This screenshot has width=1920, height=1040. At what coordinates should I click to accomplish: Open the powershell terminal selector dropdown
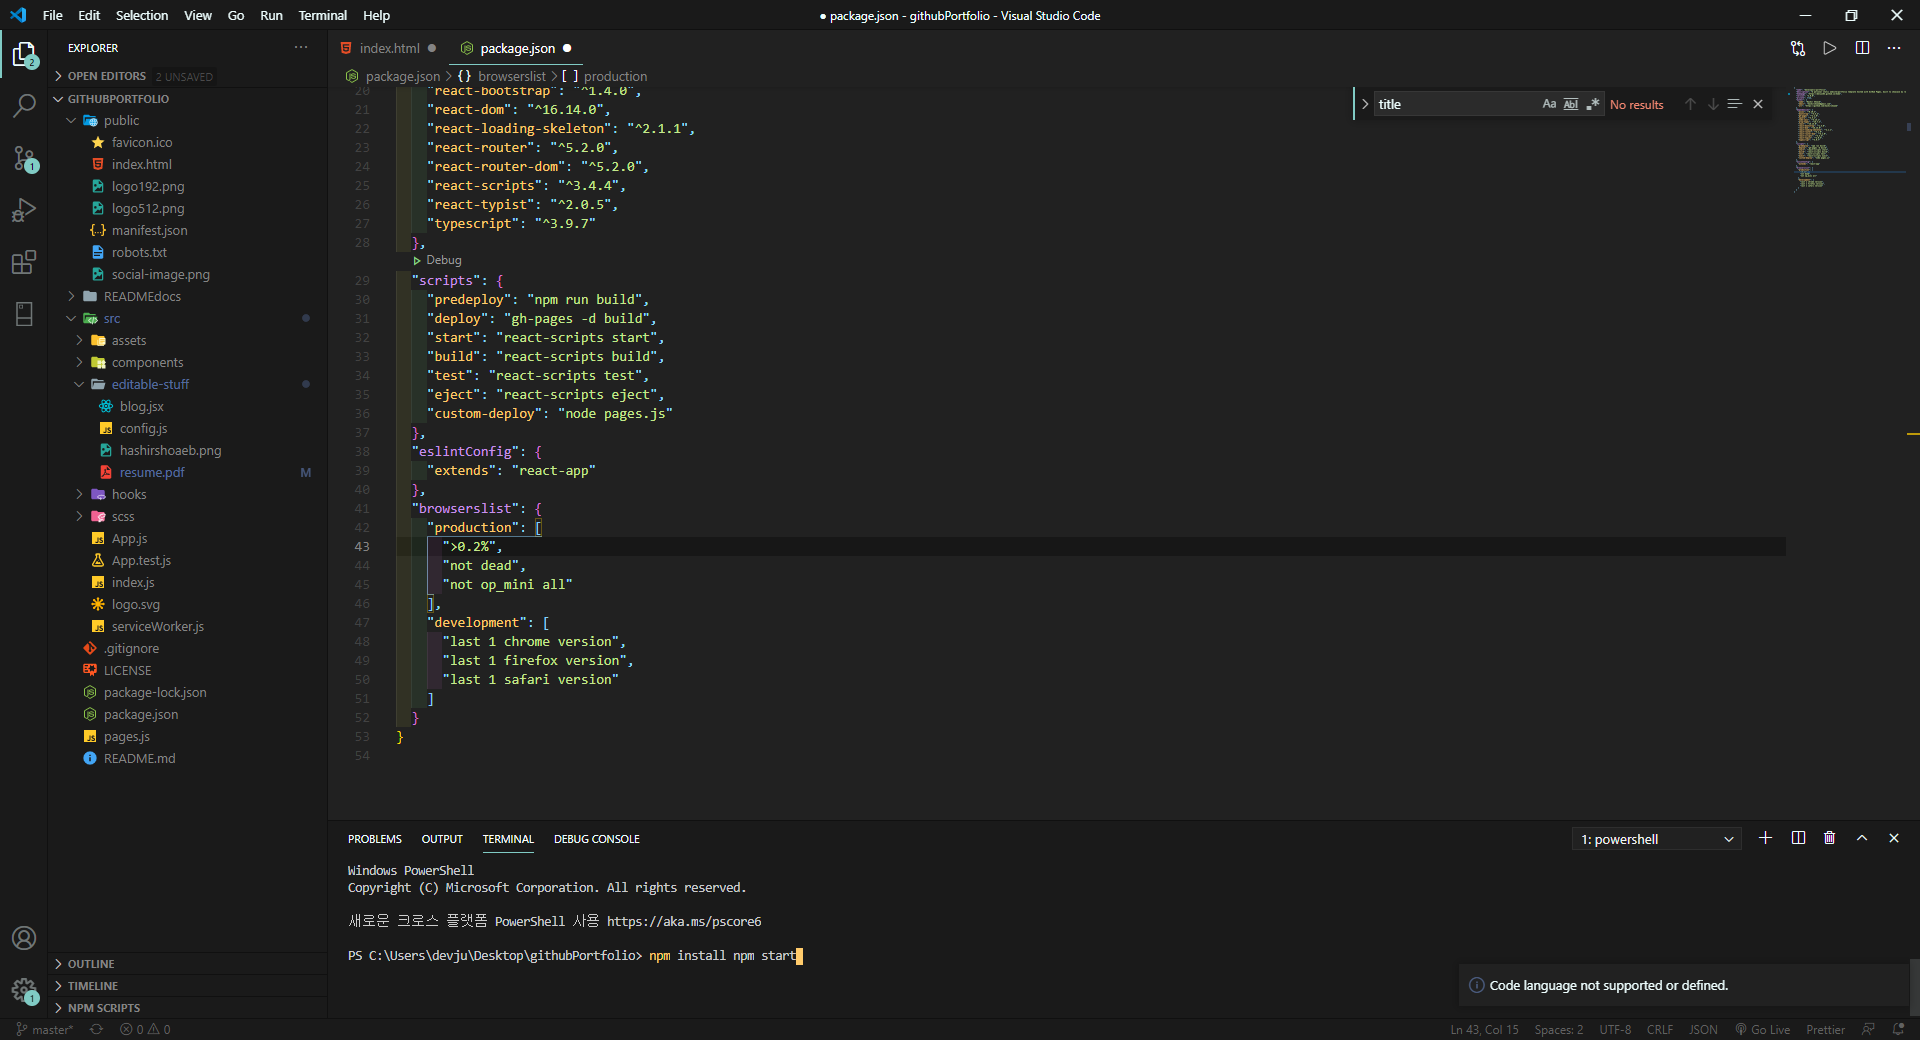click(x=1656, y=839)
